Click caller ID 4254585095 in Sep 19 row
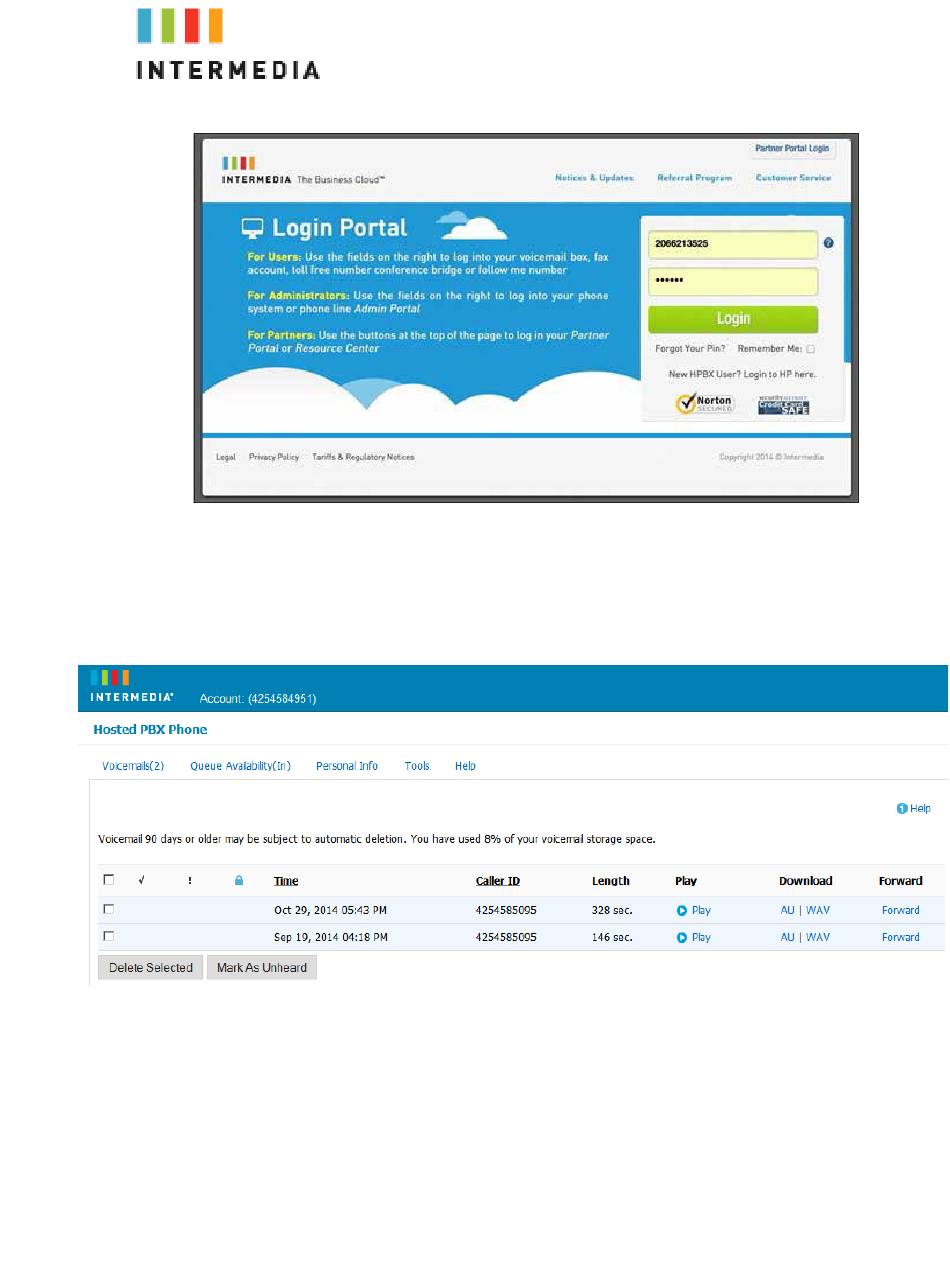Image resolution: width=950 pixels, height=1276 pixels. [506, 938]
